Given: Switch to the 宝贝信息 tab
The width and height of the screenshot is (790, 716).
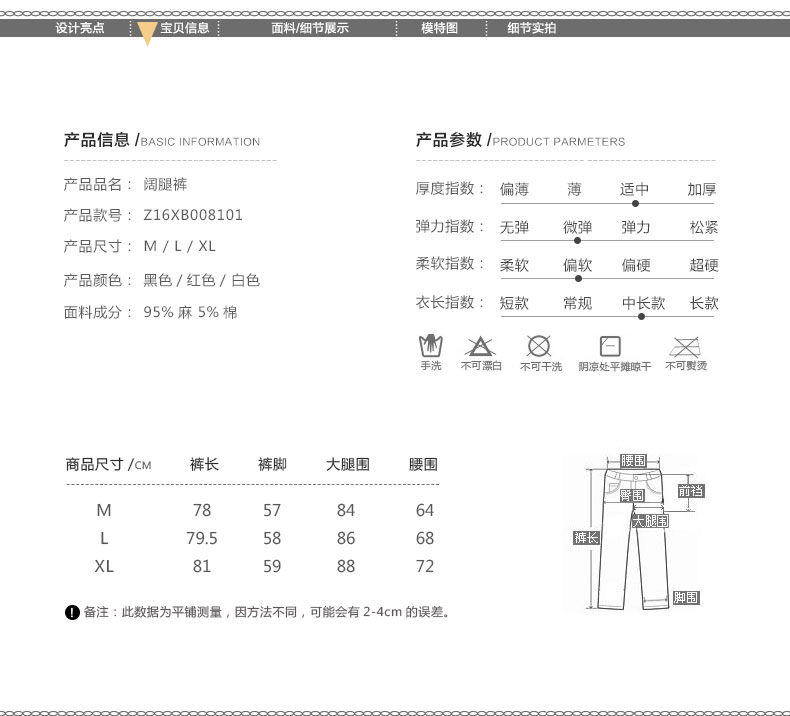Looking at the screenshot, I should [185, 28].
